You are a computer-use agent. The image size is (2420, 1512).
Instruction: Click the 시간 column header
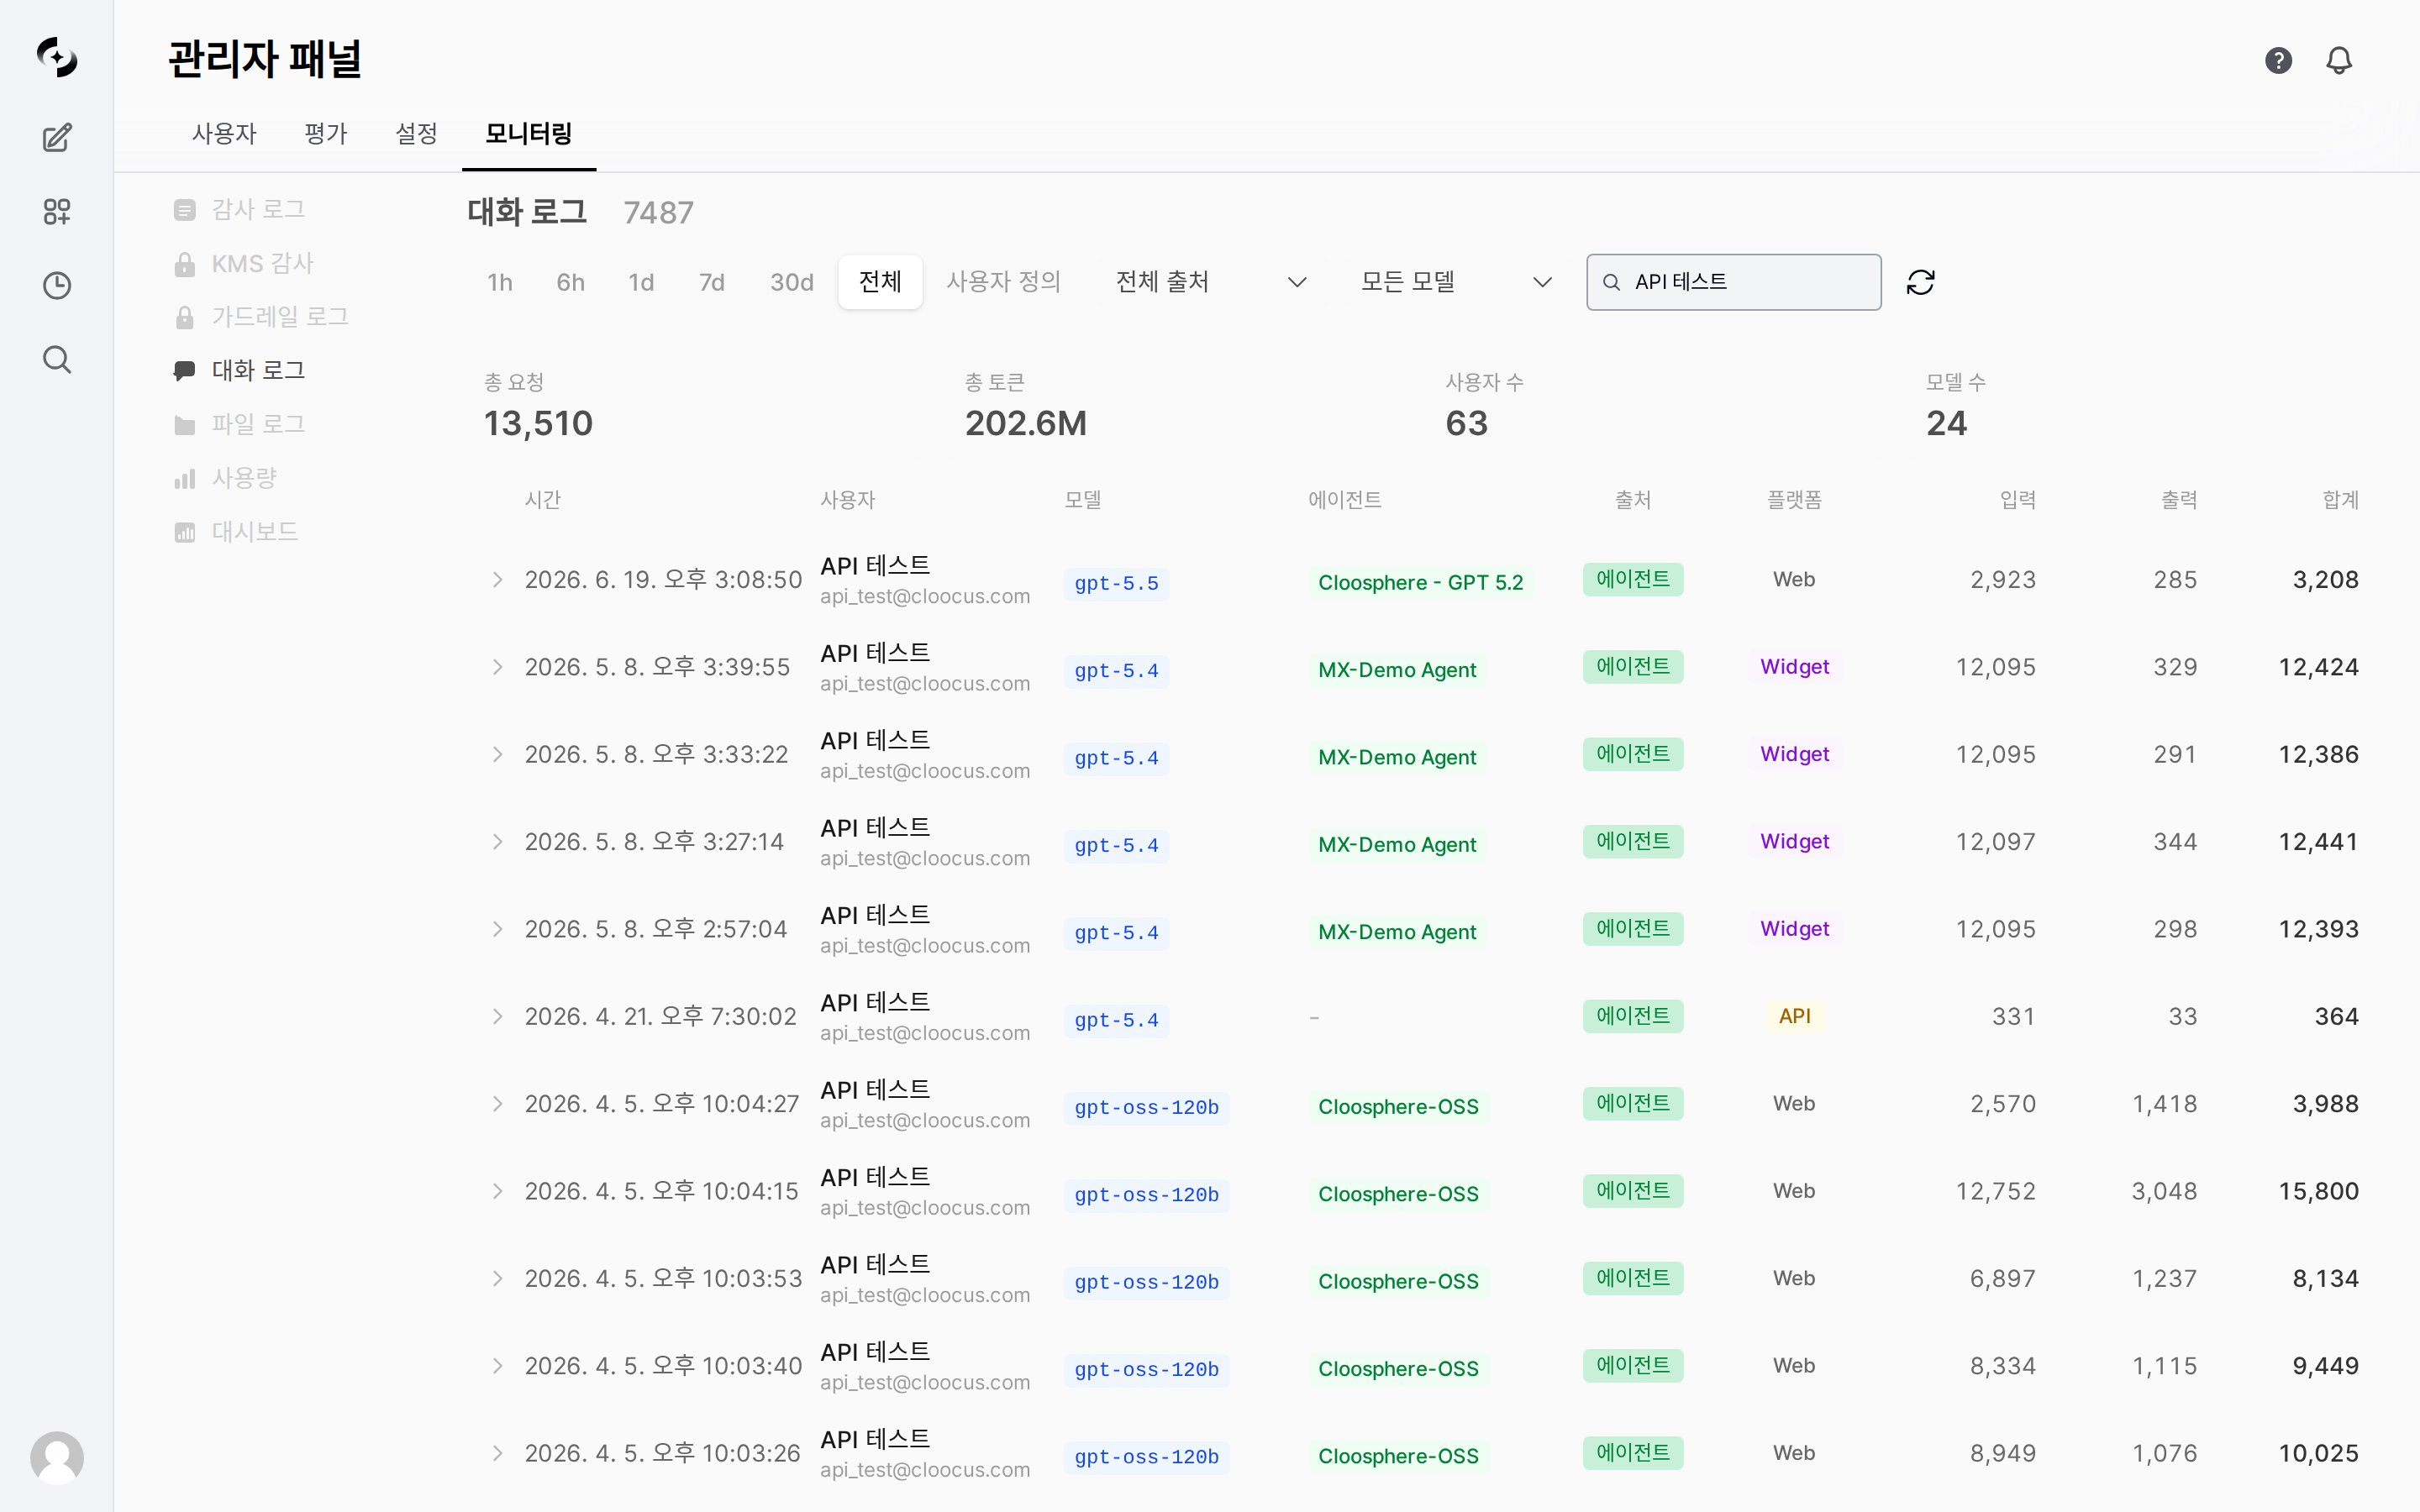(543, 500)
